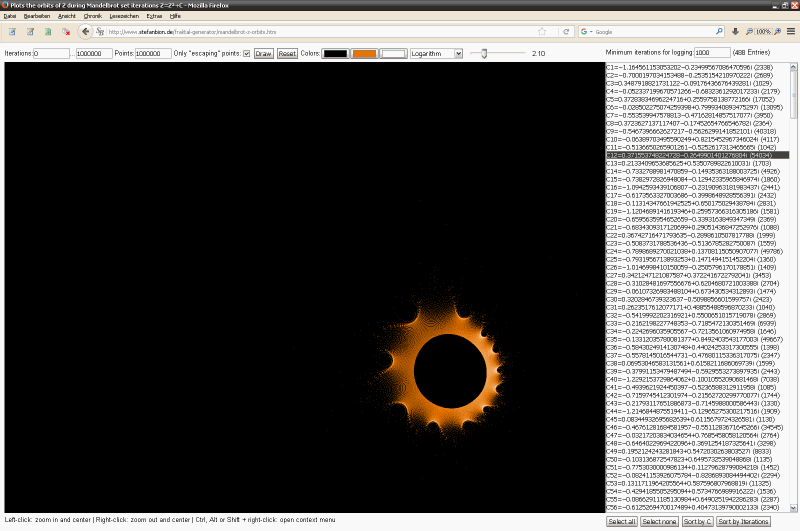Toggle the Only "escaping" points checkbox
Screen dimensions: 800x531
pos(247,53)
